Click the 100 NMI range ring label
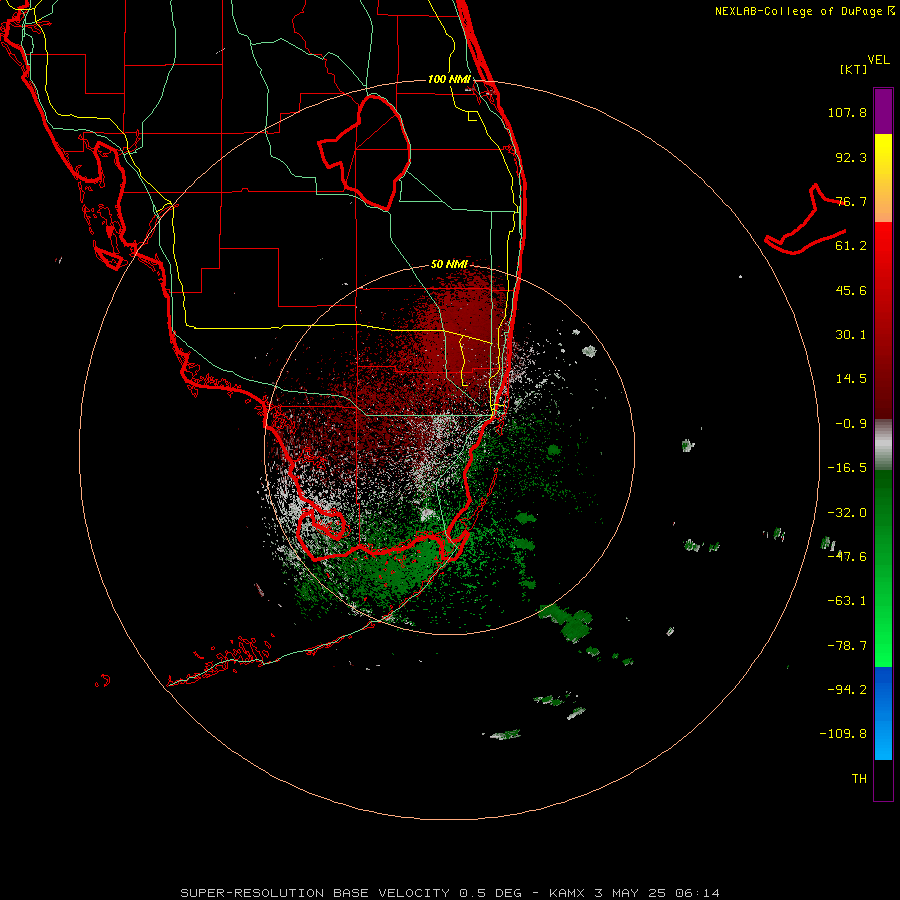The height and width of the screenshot is (900, 900). pyautogui.click(x=449, y=79)
